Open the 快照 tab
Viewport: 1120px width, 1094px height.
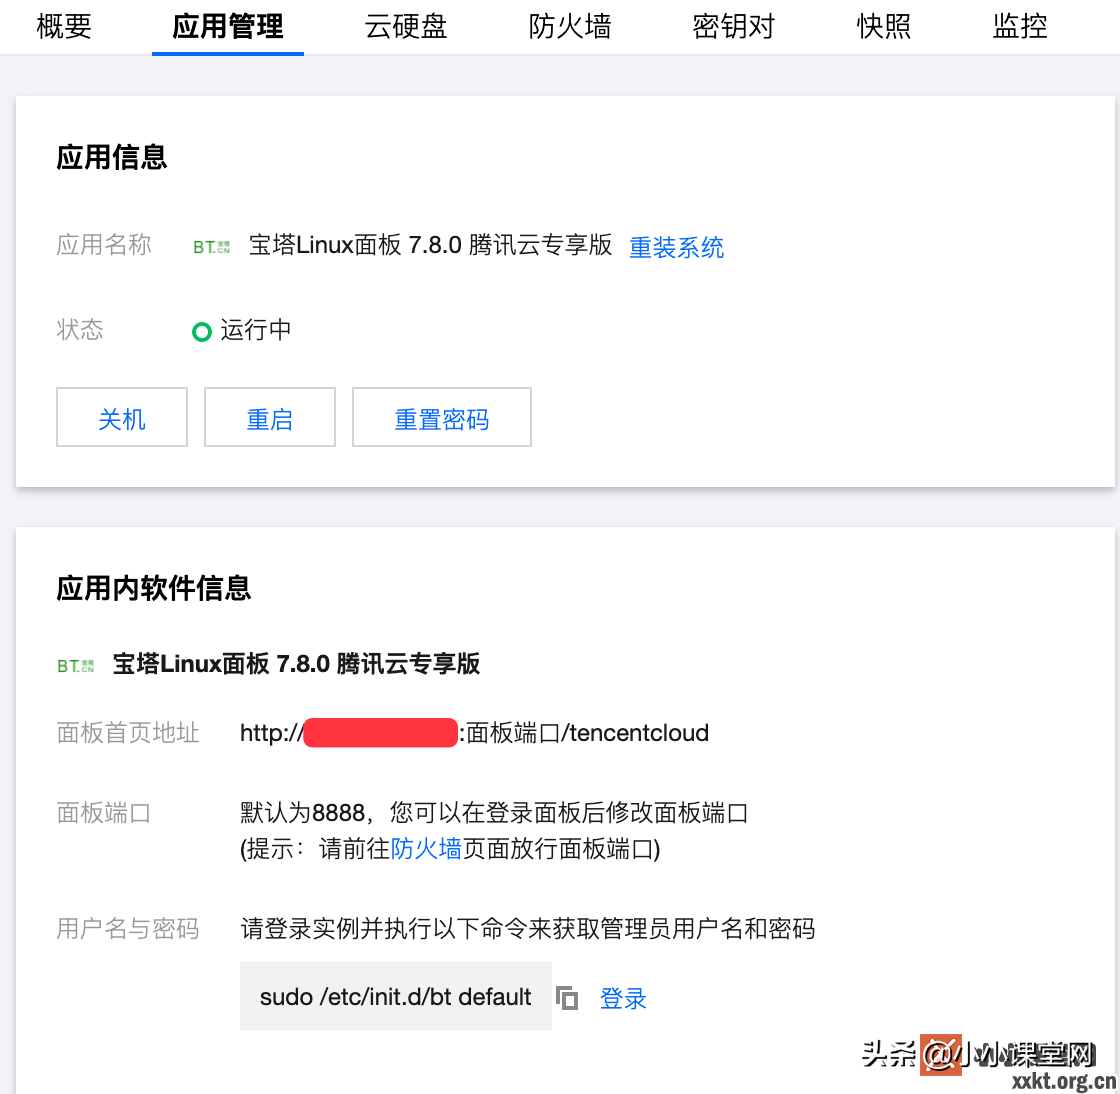(884, 26)
